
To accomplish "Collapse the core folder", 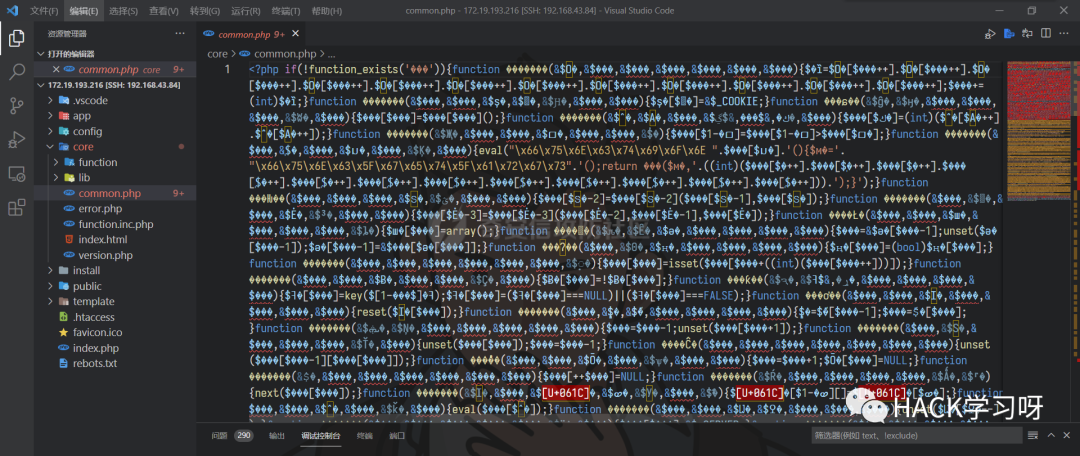I will [x=82, y=146].
